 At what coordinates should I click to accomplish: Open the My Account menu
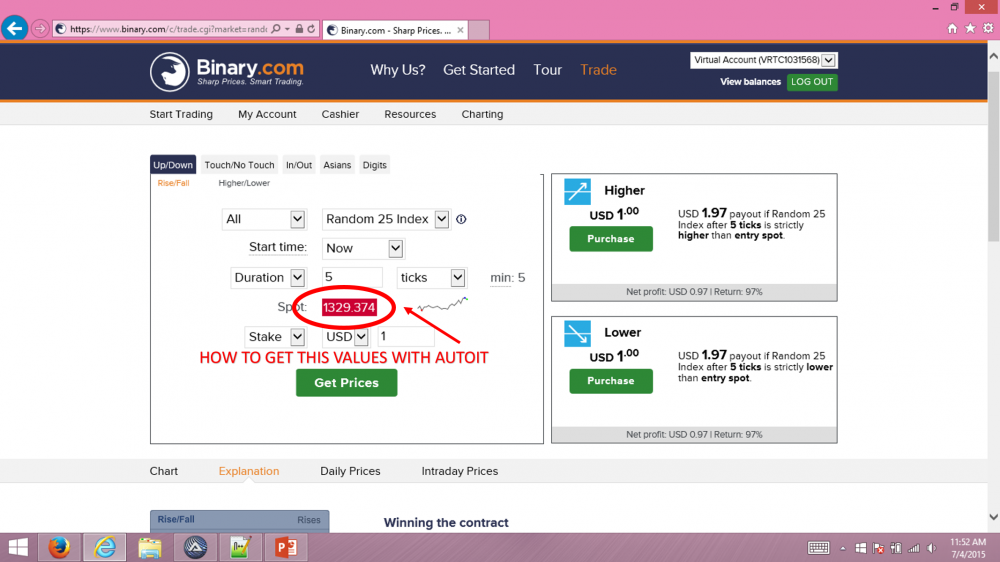pos(267,114)
